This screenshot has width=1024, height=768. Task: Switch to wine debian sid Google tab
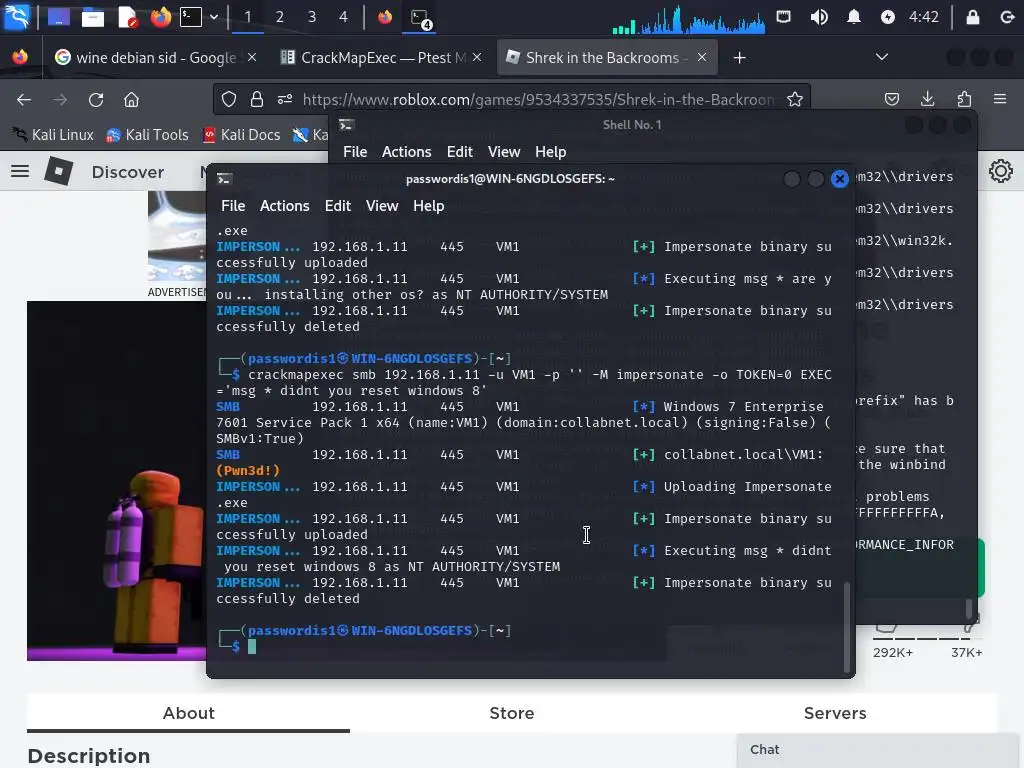tap(155, 57)
